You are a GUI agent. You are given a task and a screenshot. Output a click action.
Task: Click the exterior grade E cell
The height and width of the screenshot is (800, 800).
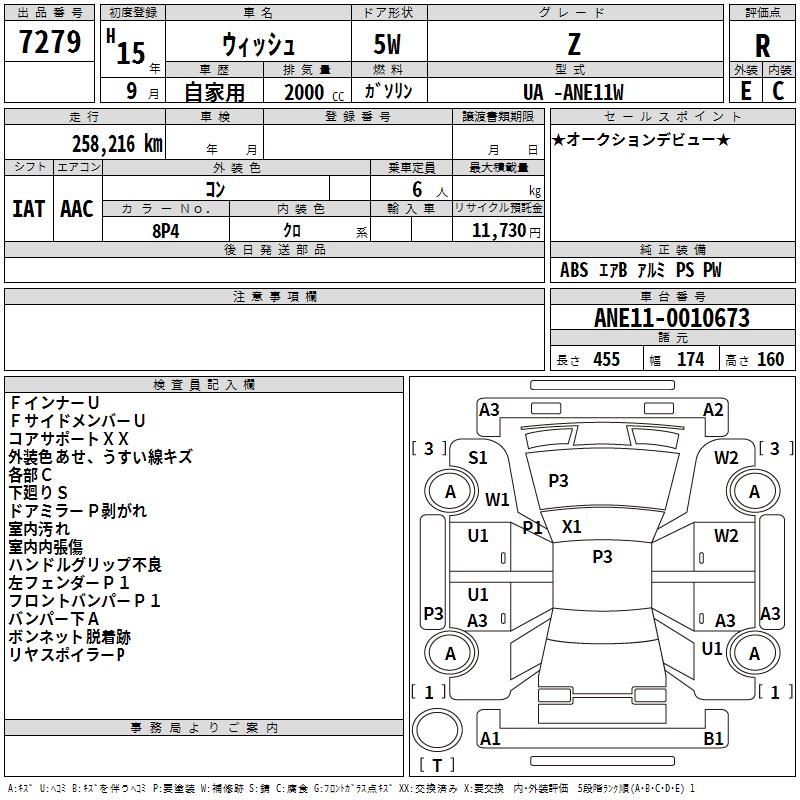[x=746, y=90]
